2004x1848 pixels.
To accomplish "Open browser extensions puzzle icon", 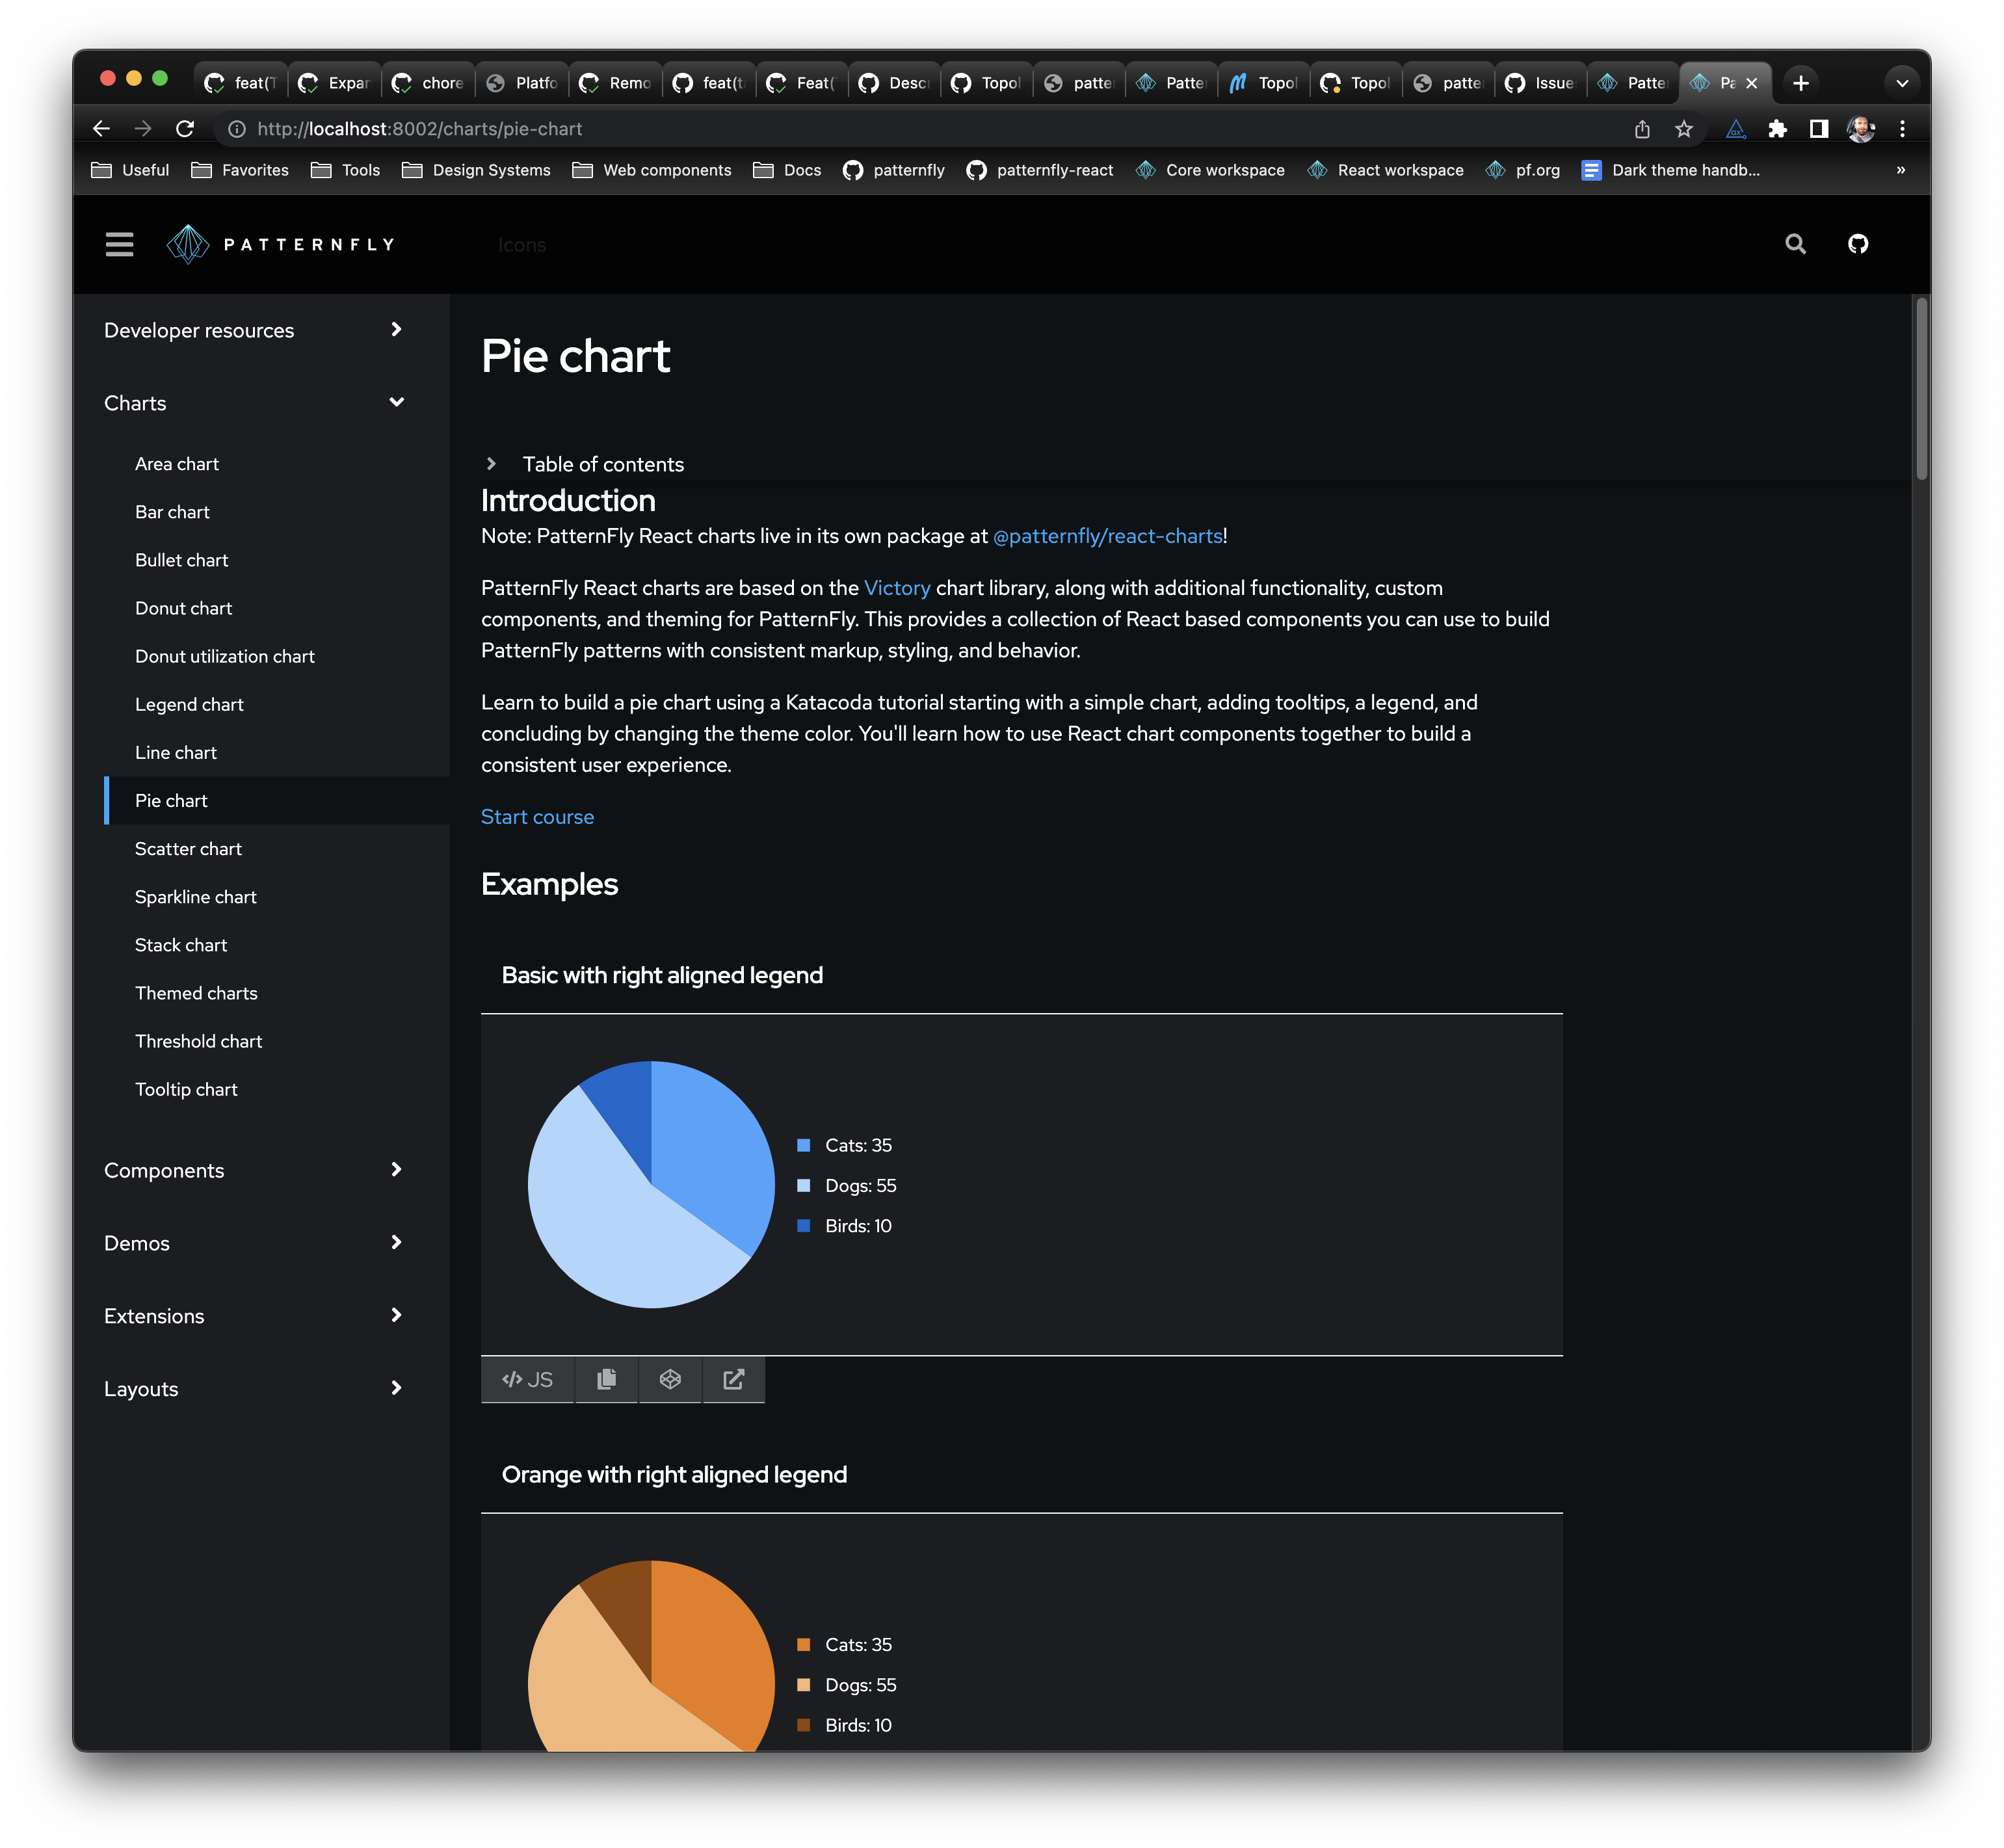I will click(x=1777, y=129).
